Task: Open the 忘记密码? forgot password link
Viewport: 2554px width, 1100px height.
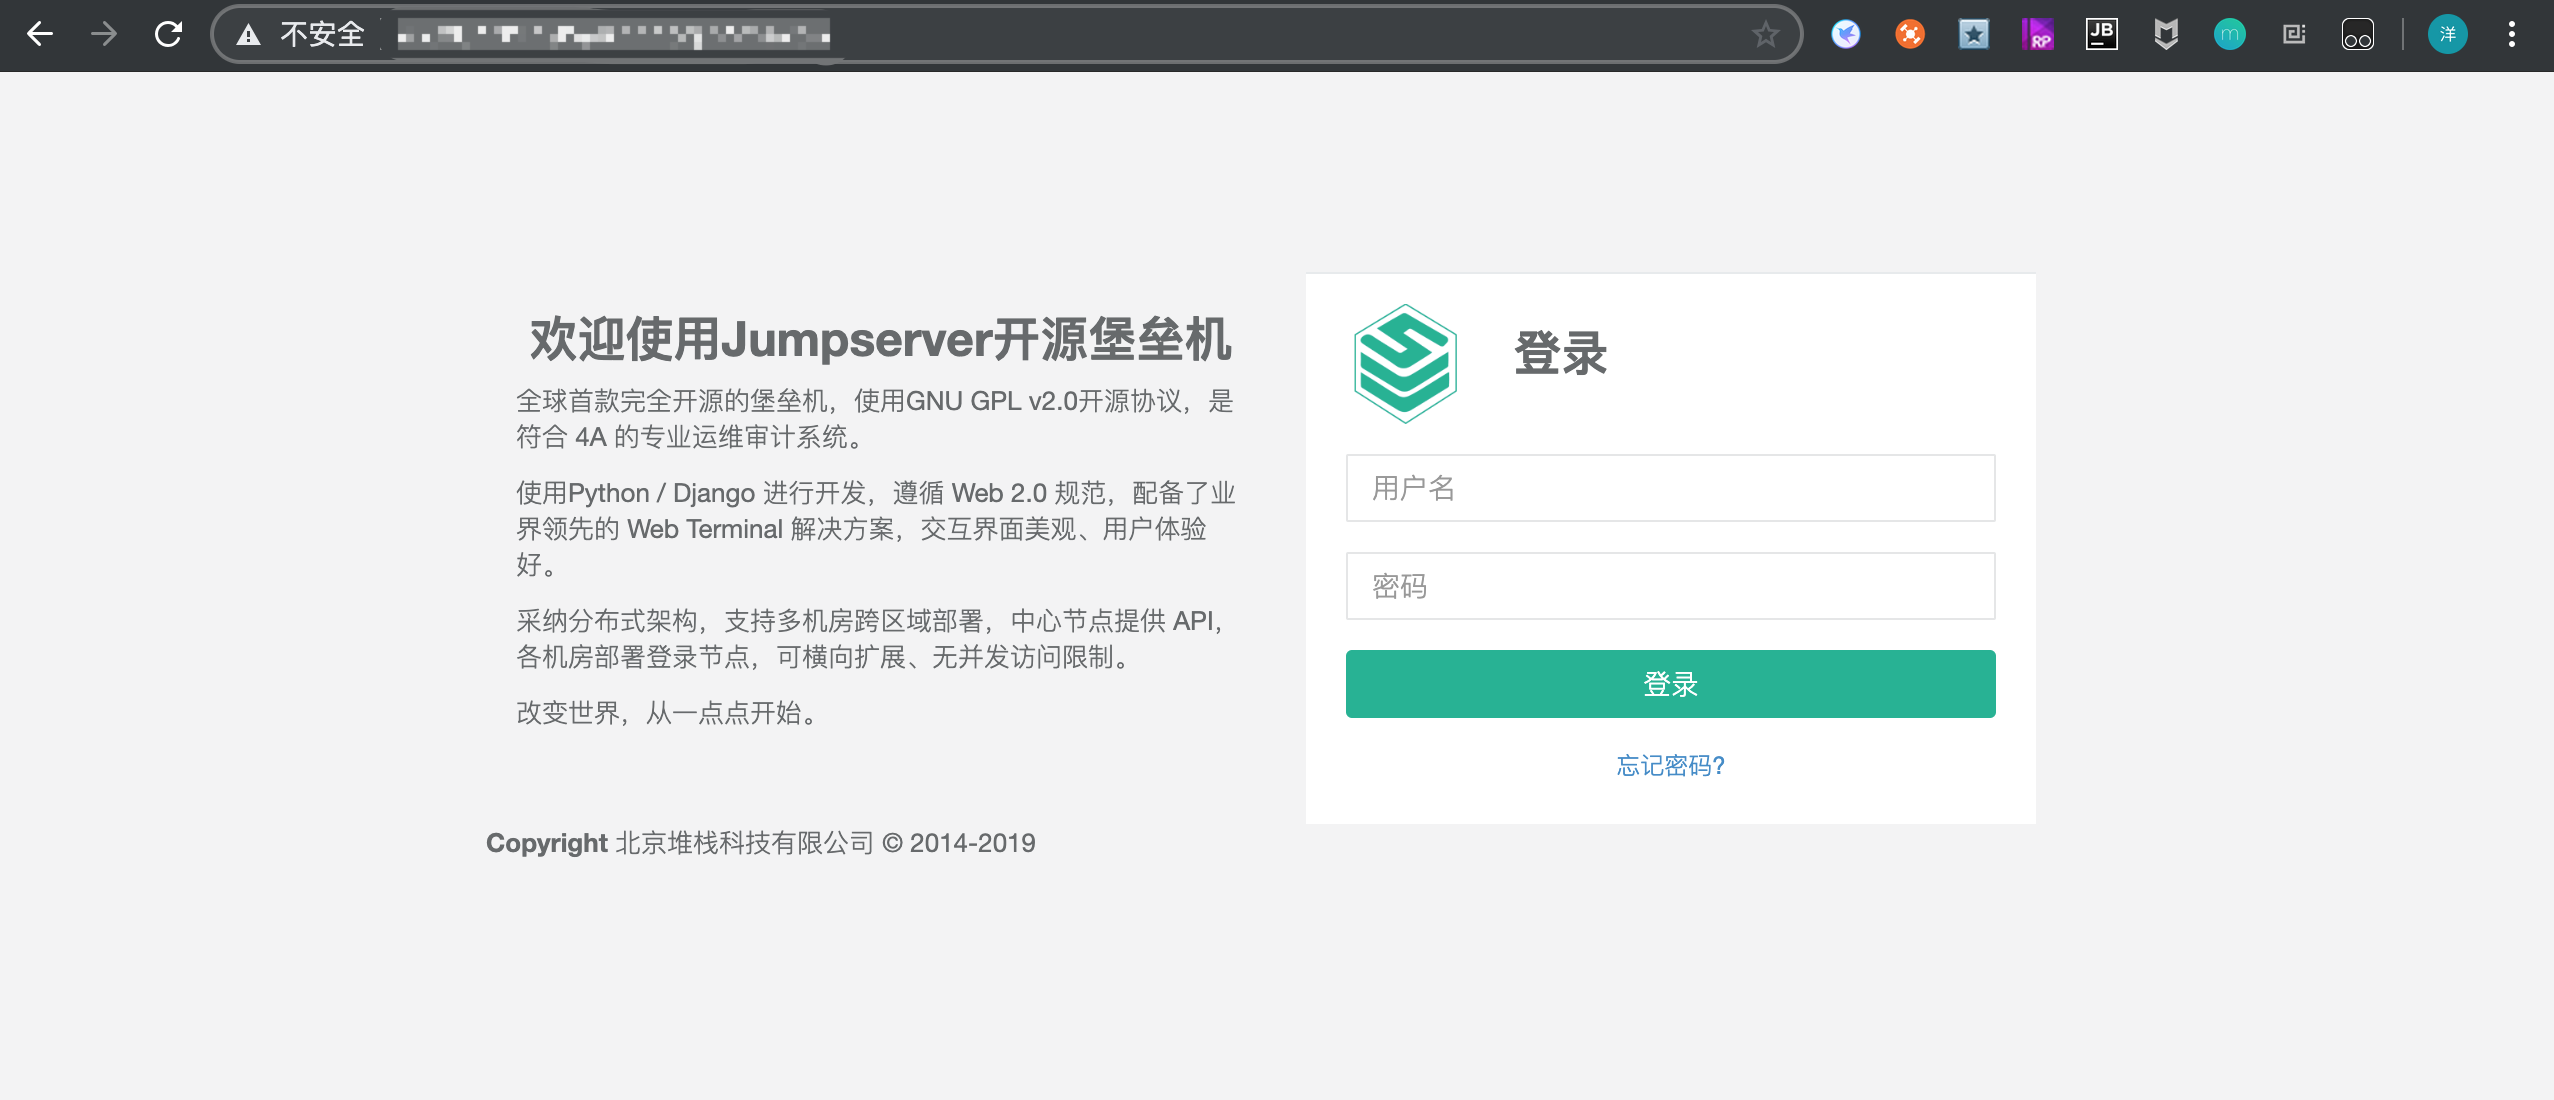Action: coord(1670,766)
